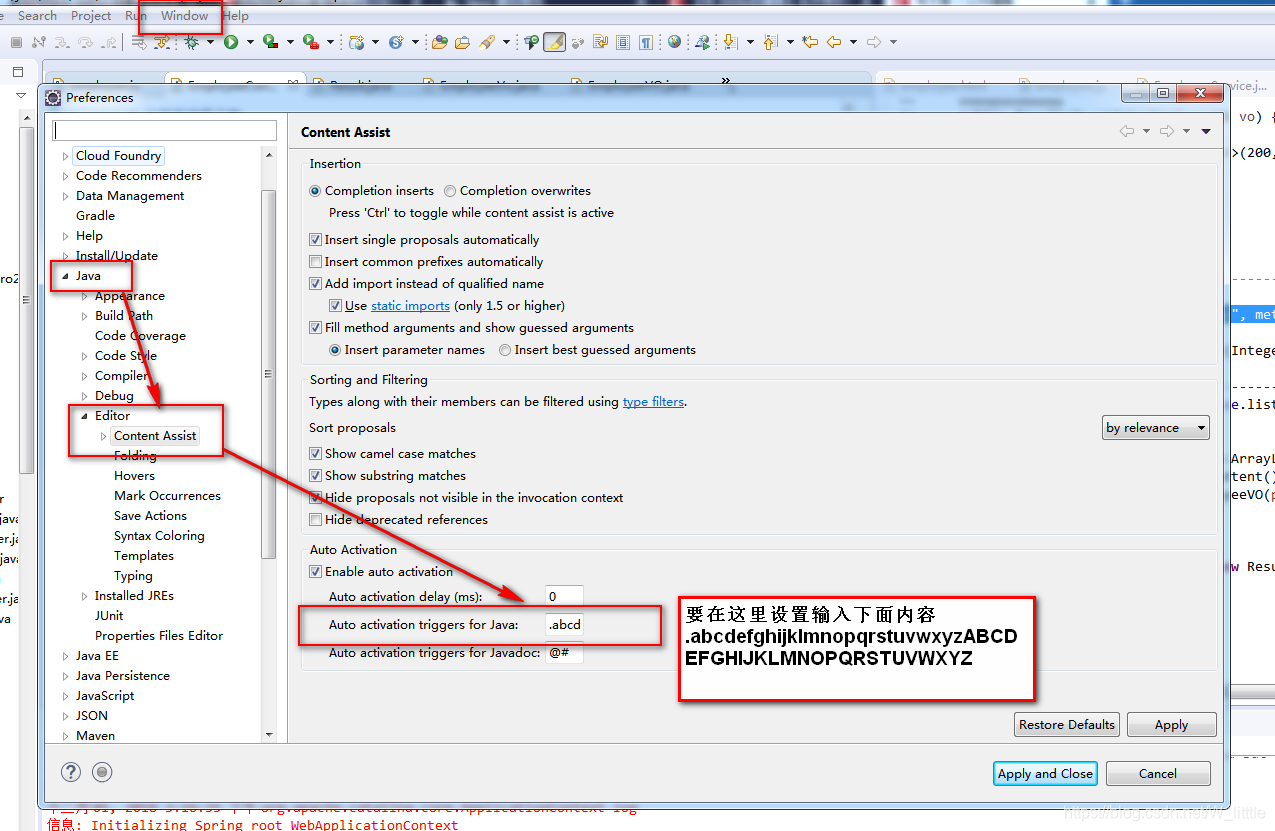Toggle Enable auto activation checkbox
Viewport: 1275px width, 831px height.
316,572
